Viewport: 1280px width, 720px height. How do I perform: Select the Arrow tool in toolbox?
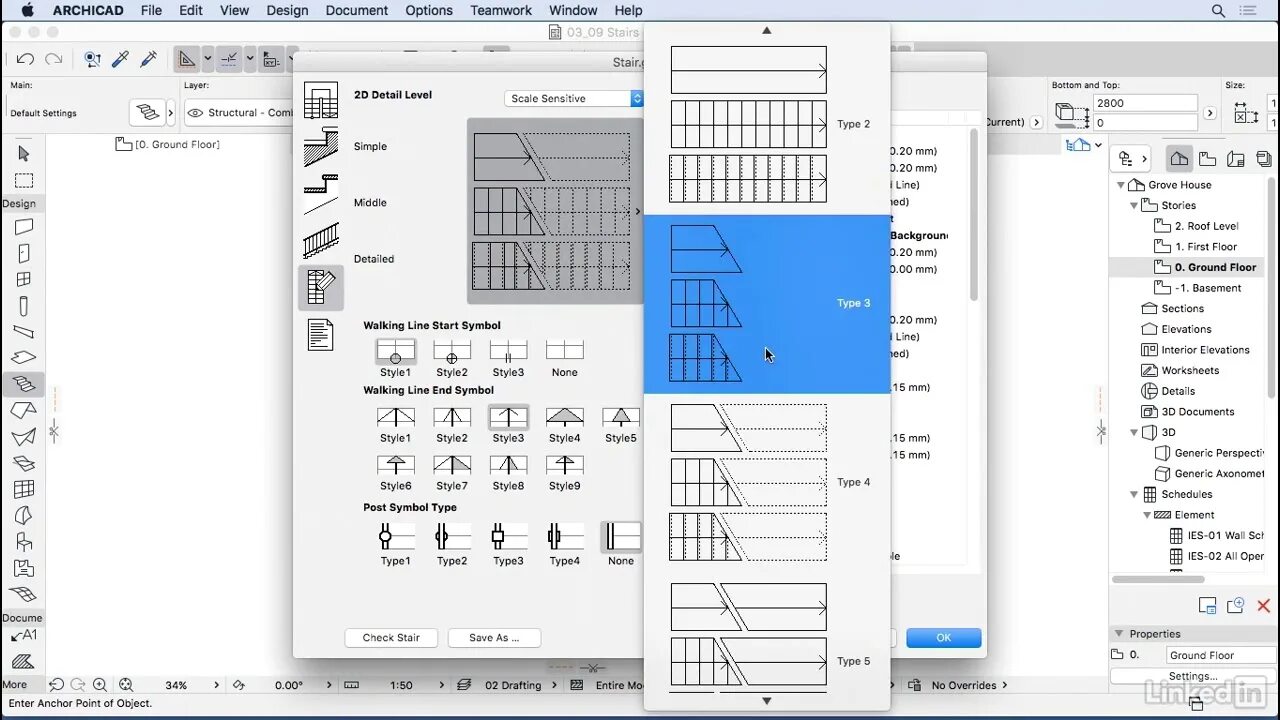24,153
